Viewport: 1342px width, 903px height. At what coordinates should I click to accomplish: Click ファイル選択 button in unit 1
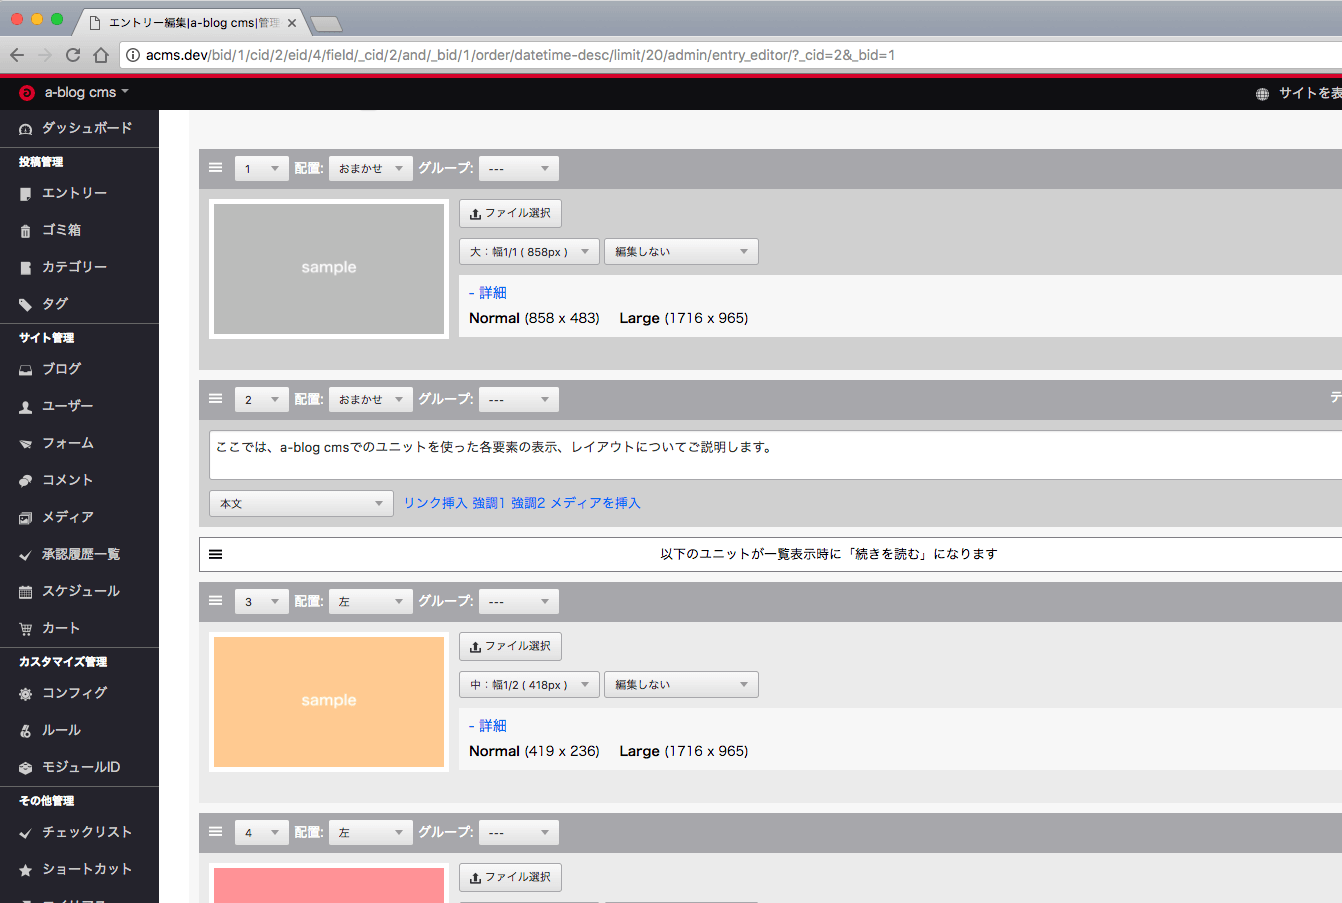click(510, 213)
